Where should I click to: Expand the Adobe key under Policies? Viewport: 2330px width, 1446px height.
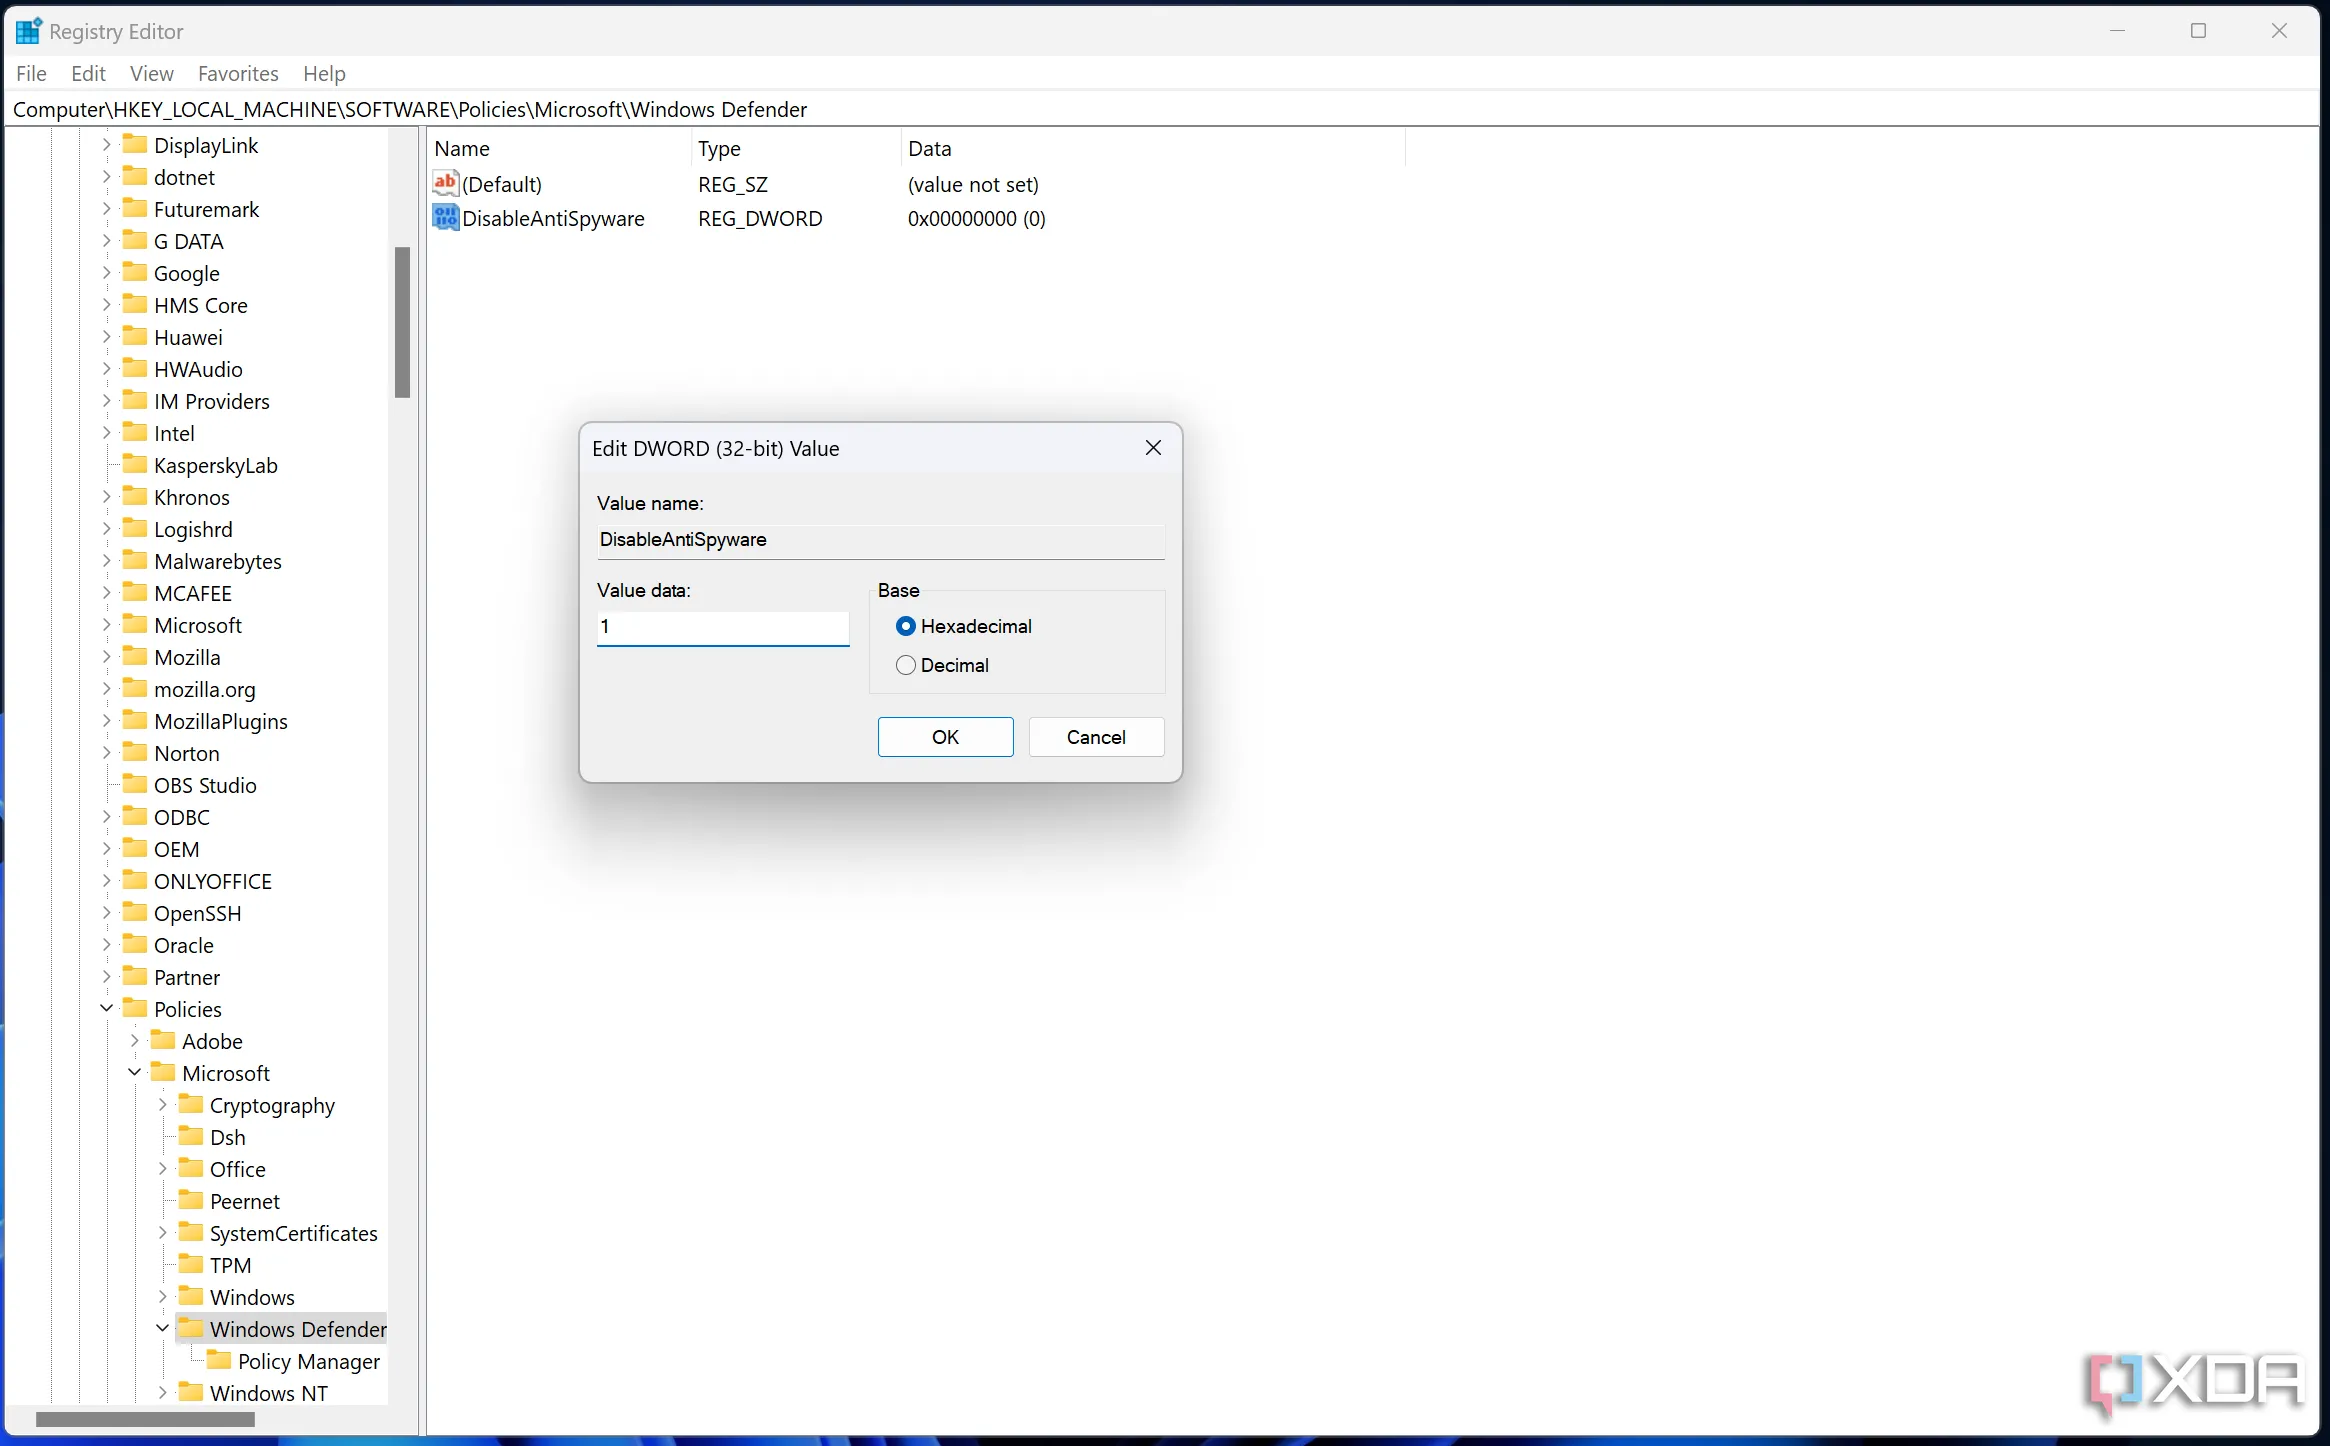pyautogui.click(x=134, y=1041)
